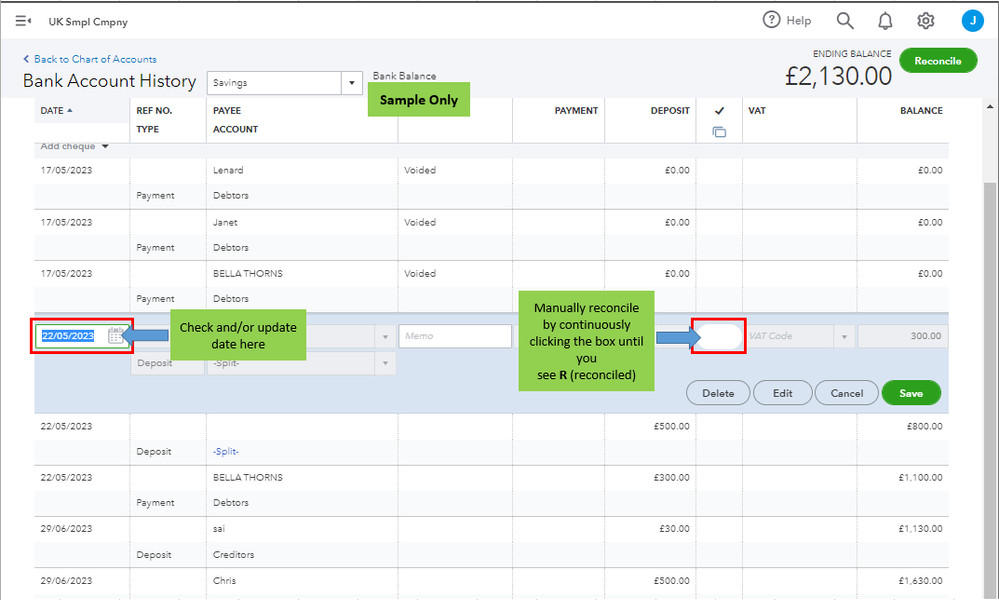Image resolution: width=999 pixels, height=600 pixels.
Task: Sort by the checkmark reconcile column header
Action: tap(719, 110)
